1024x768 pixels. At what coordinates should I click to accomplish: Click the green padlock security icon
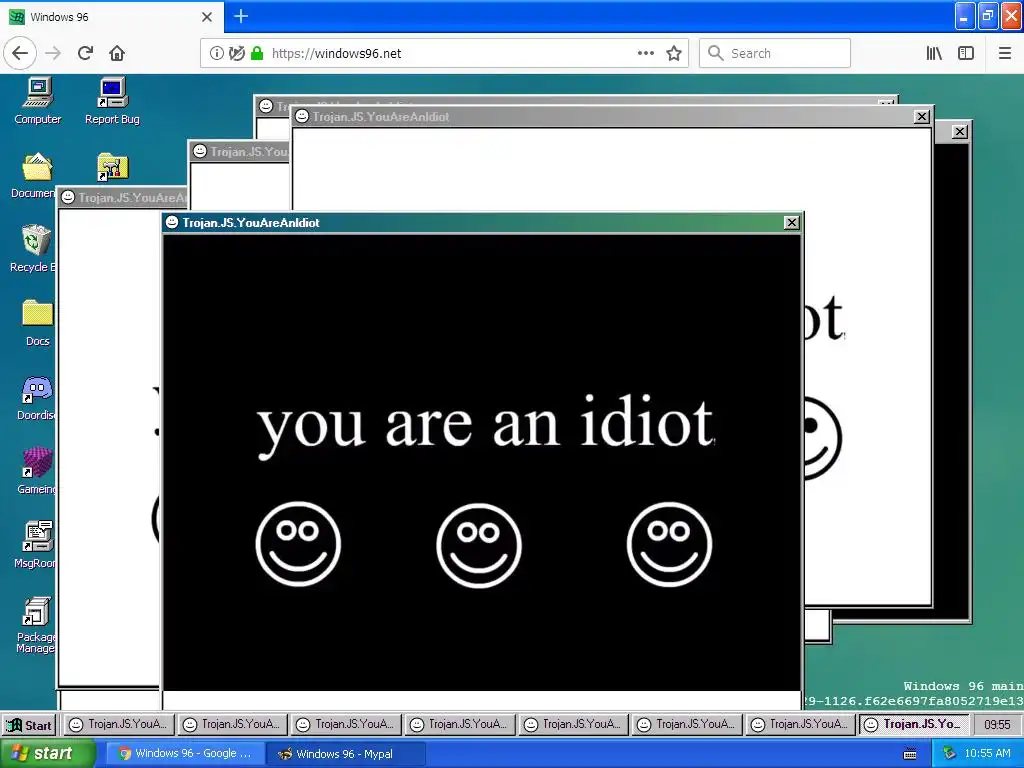tap(257, 53)
